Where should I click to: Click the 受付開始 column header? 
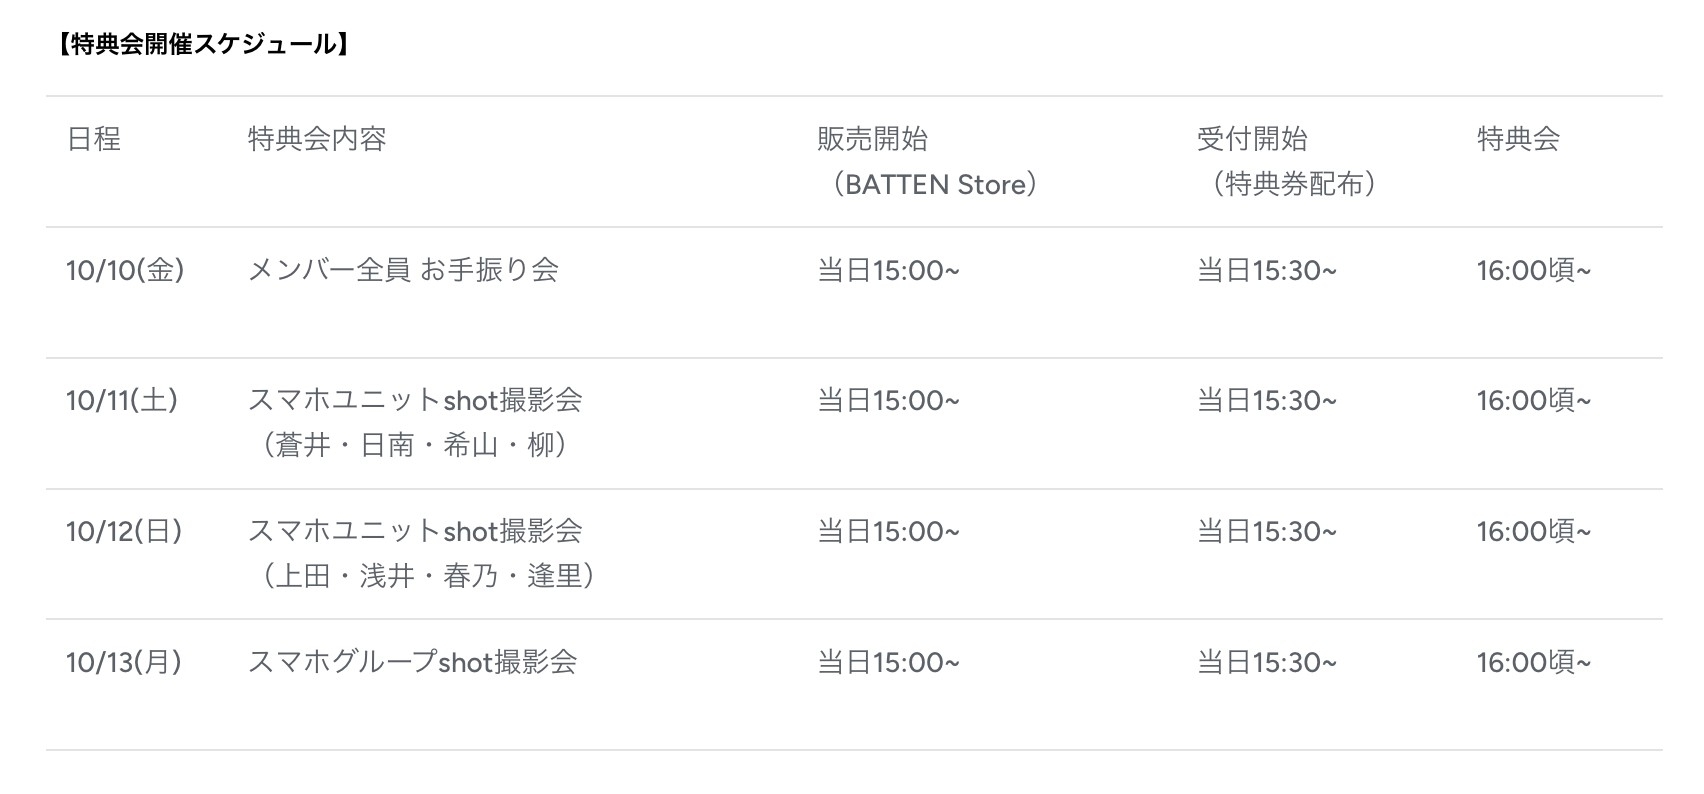1252,139
